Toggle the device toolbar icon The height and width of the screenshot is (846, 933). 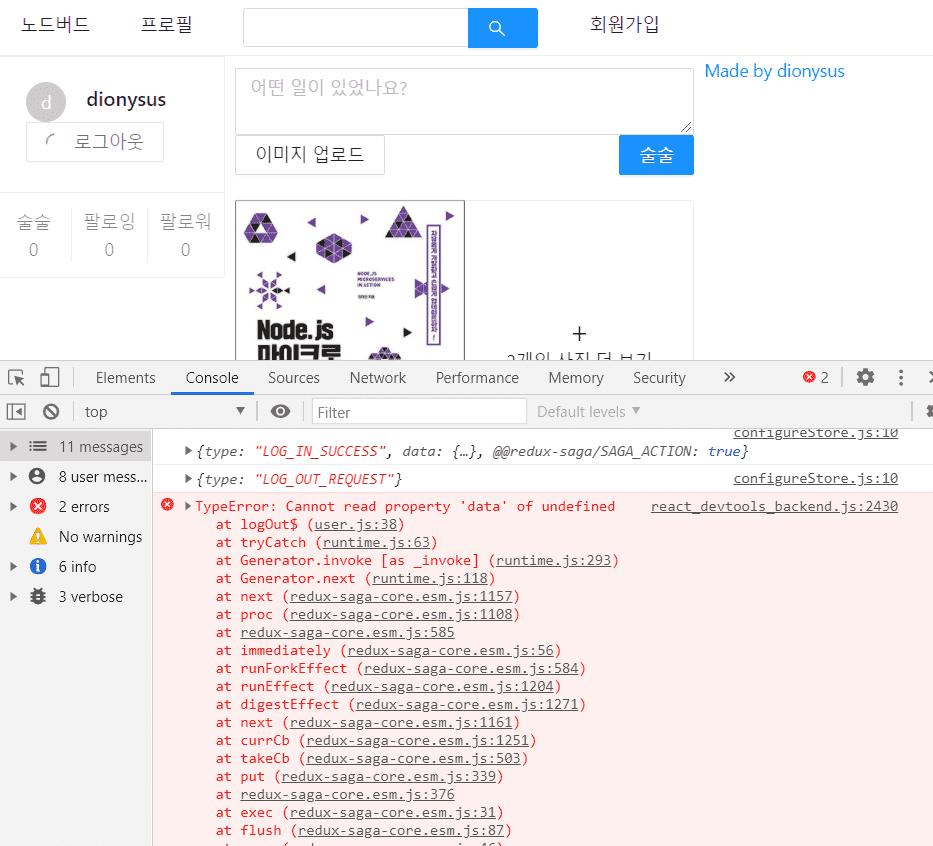[x=49, y=378]
